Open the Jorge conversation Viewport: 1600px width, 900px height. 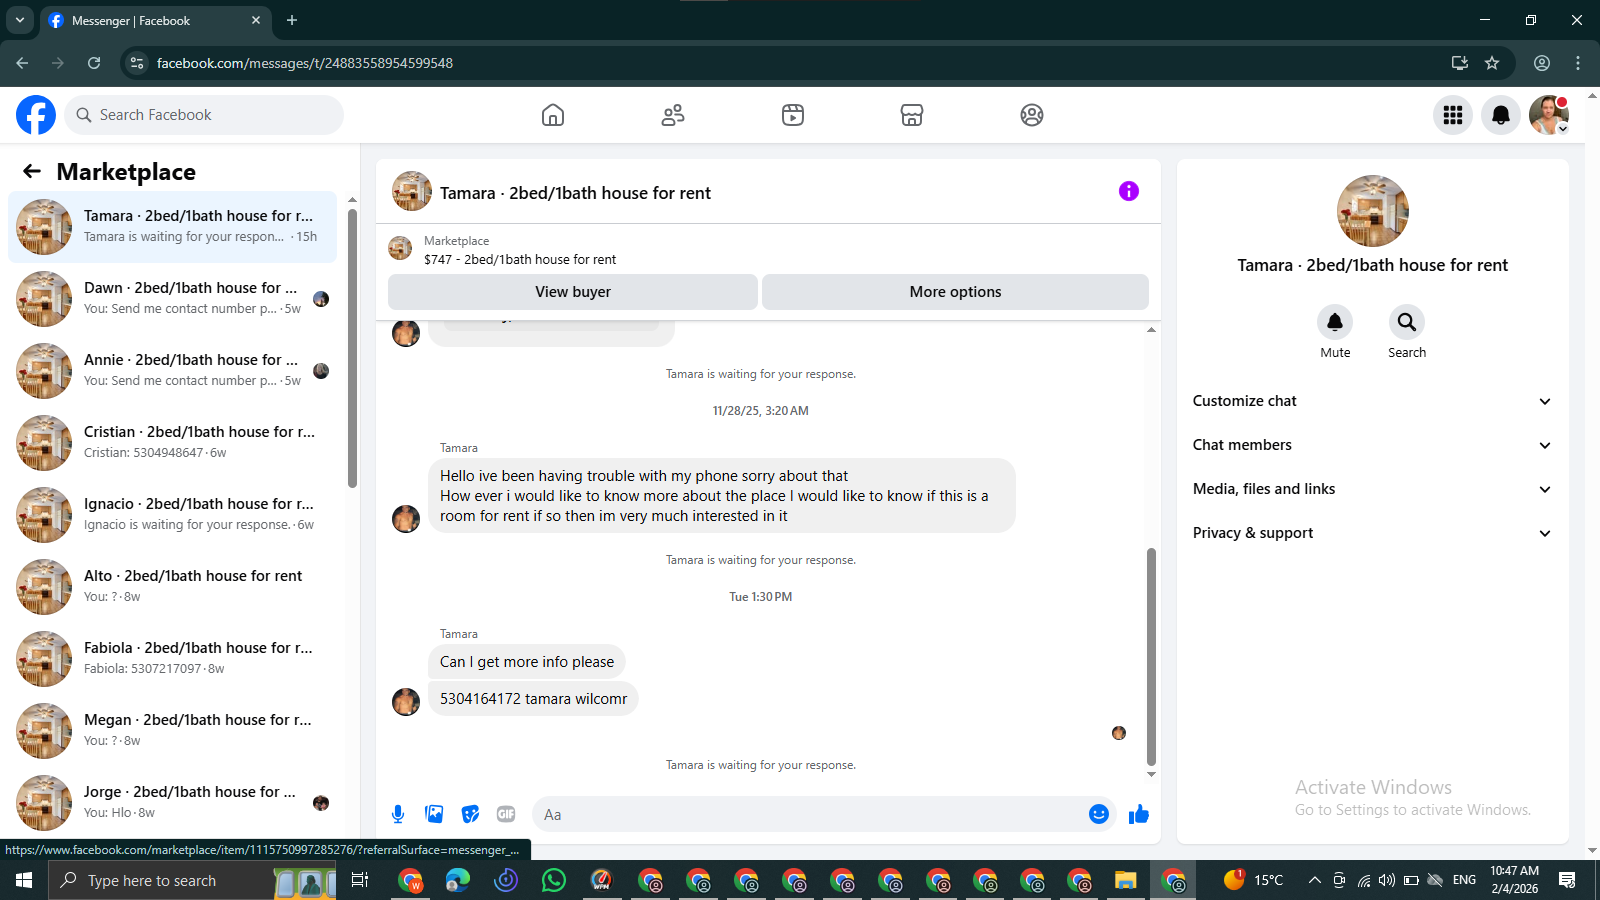click(172, 803)
